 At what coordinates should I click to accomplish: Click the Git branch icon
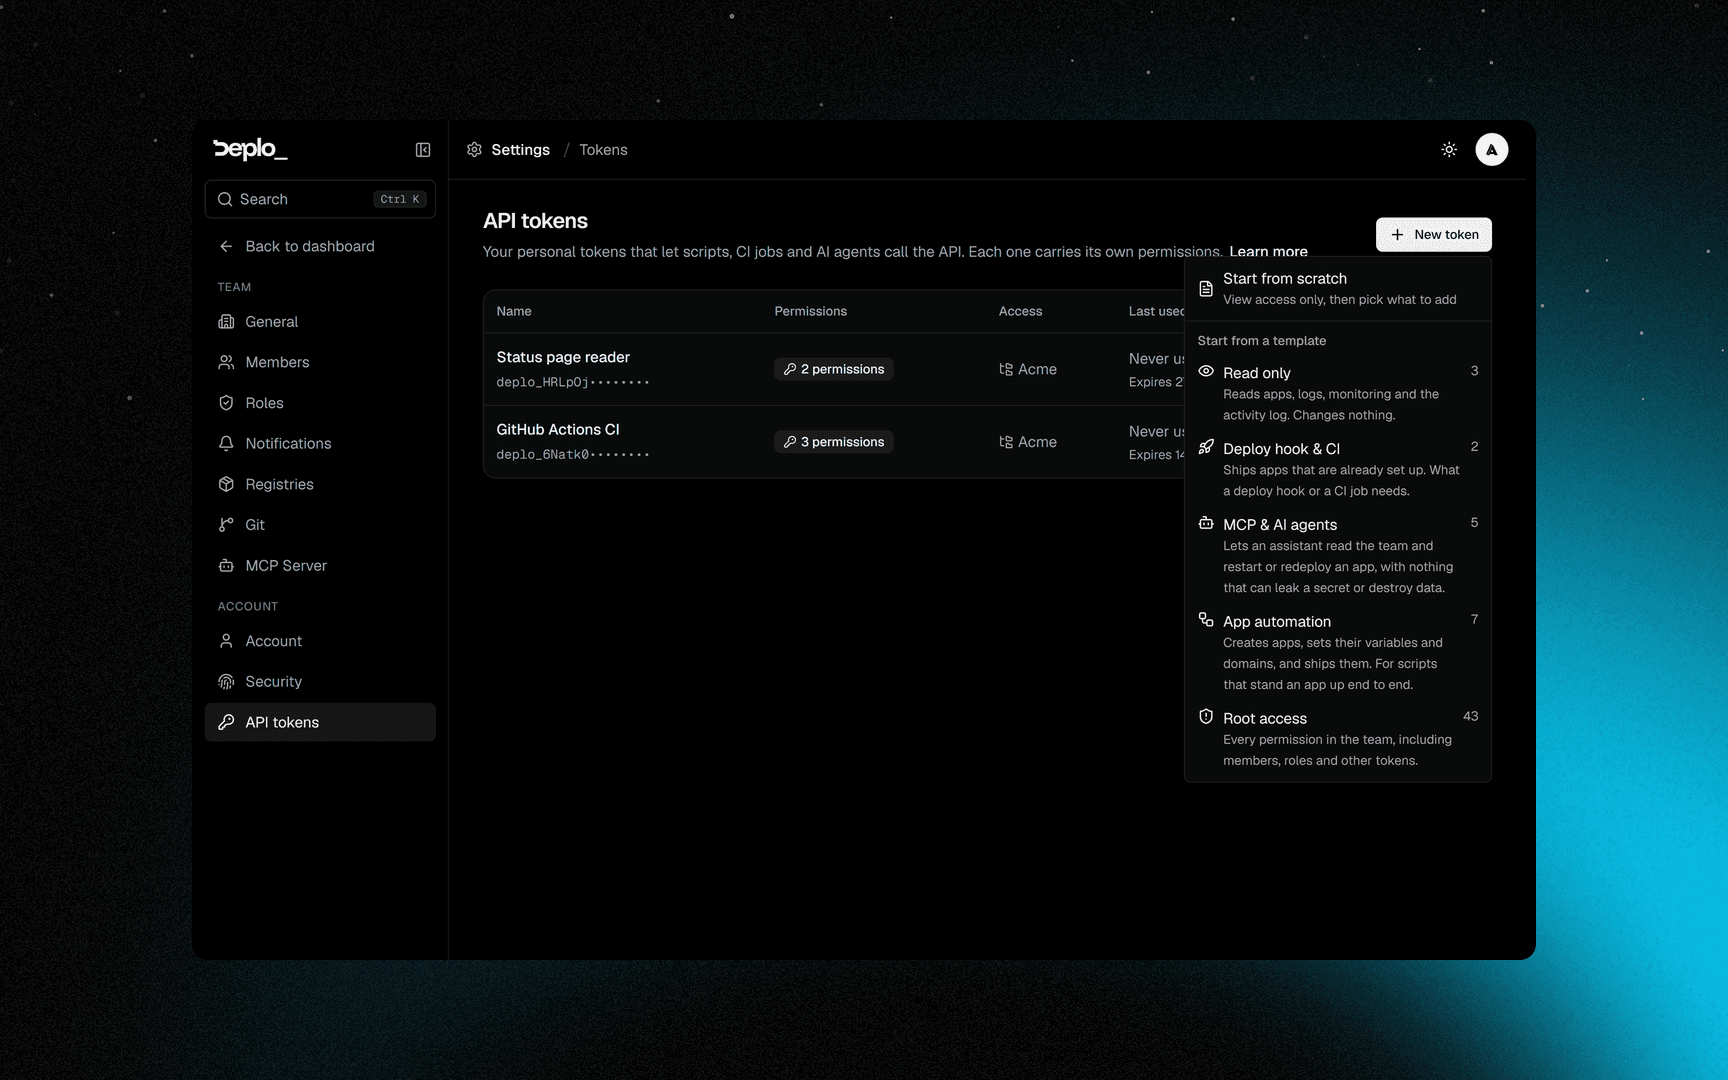(x=226, y=525)
